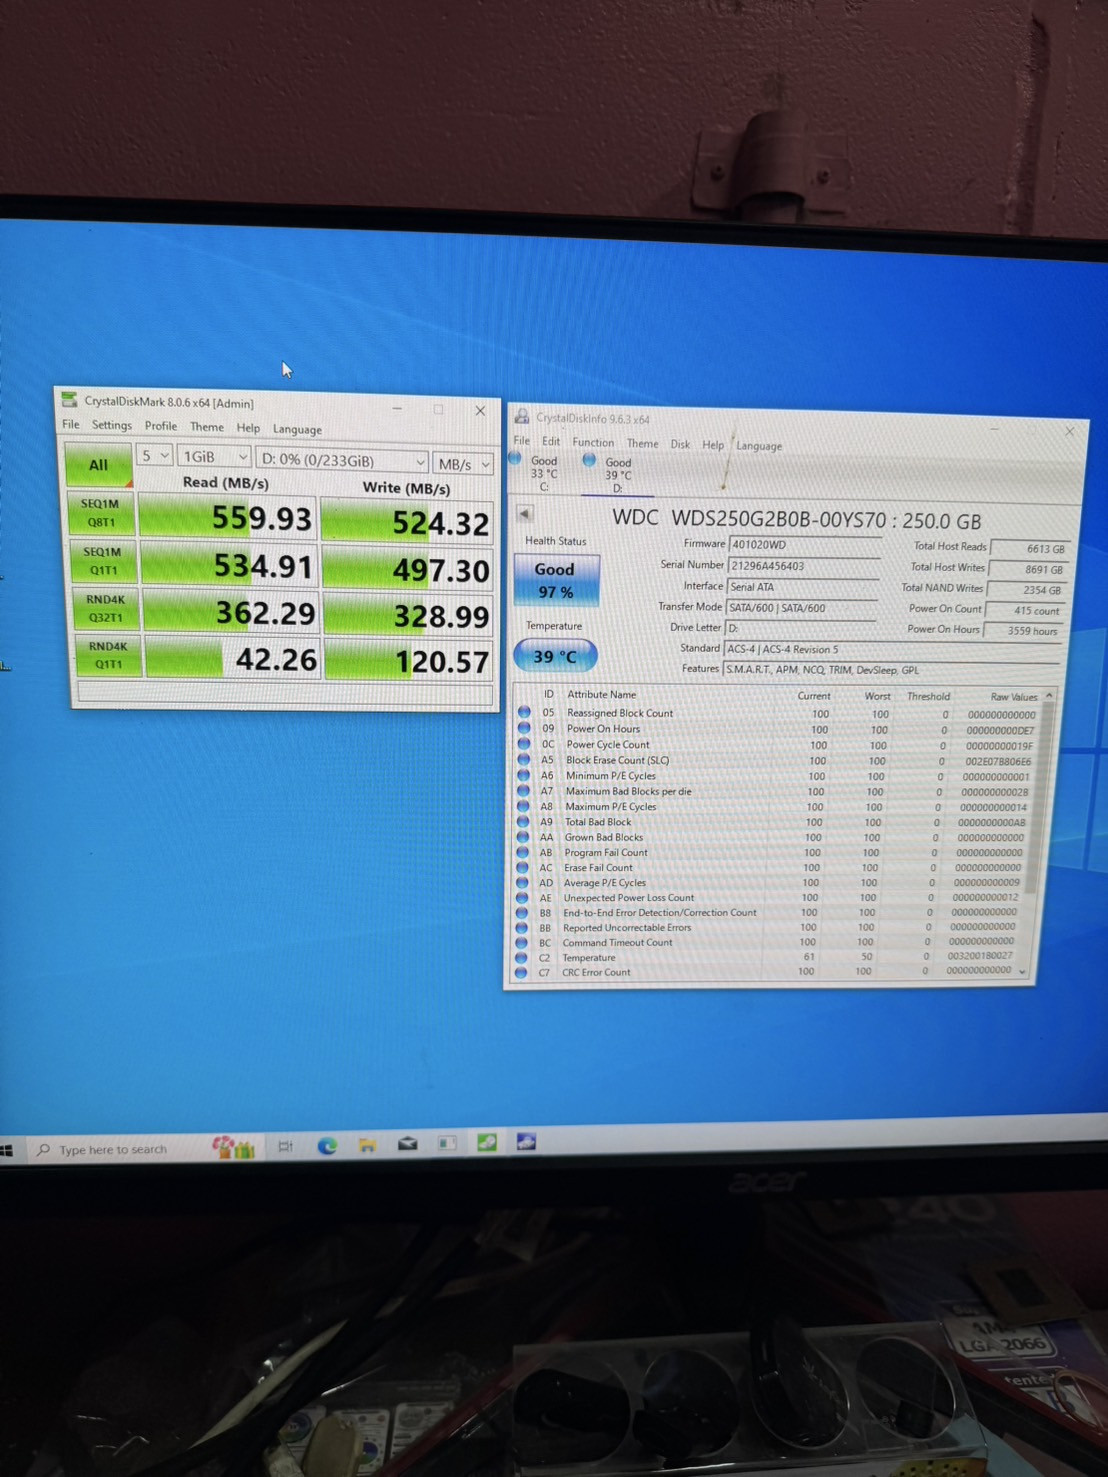Viewport: 1108px width, 1477px height.
Task: Start the SEQ1M Q1T1 test
Action: [x=102, y=561]
